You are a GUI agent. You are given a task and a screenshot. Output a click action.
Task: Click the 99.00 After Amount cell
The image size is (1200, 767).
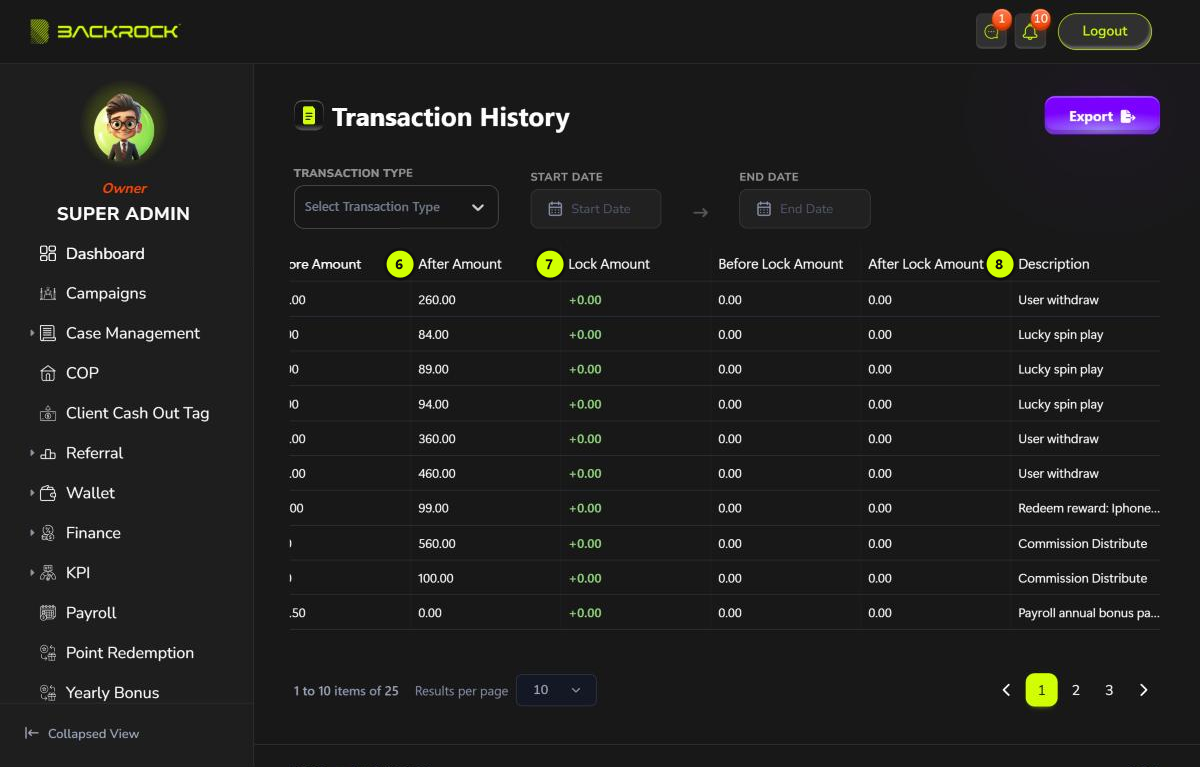tap(434, 508)
